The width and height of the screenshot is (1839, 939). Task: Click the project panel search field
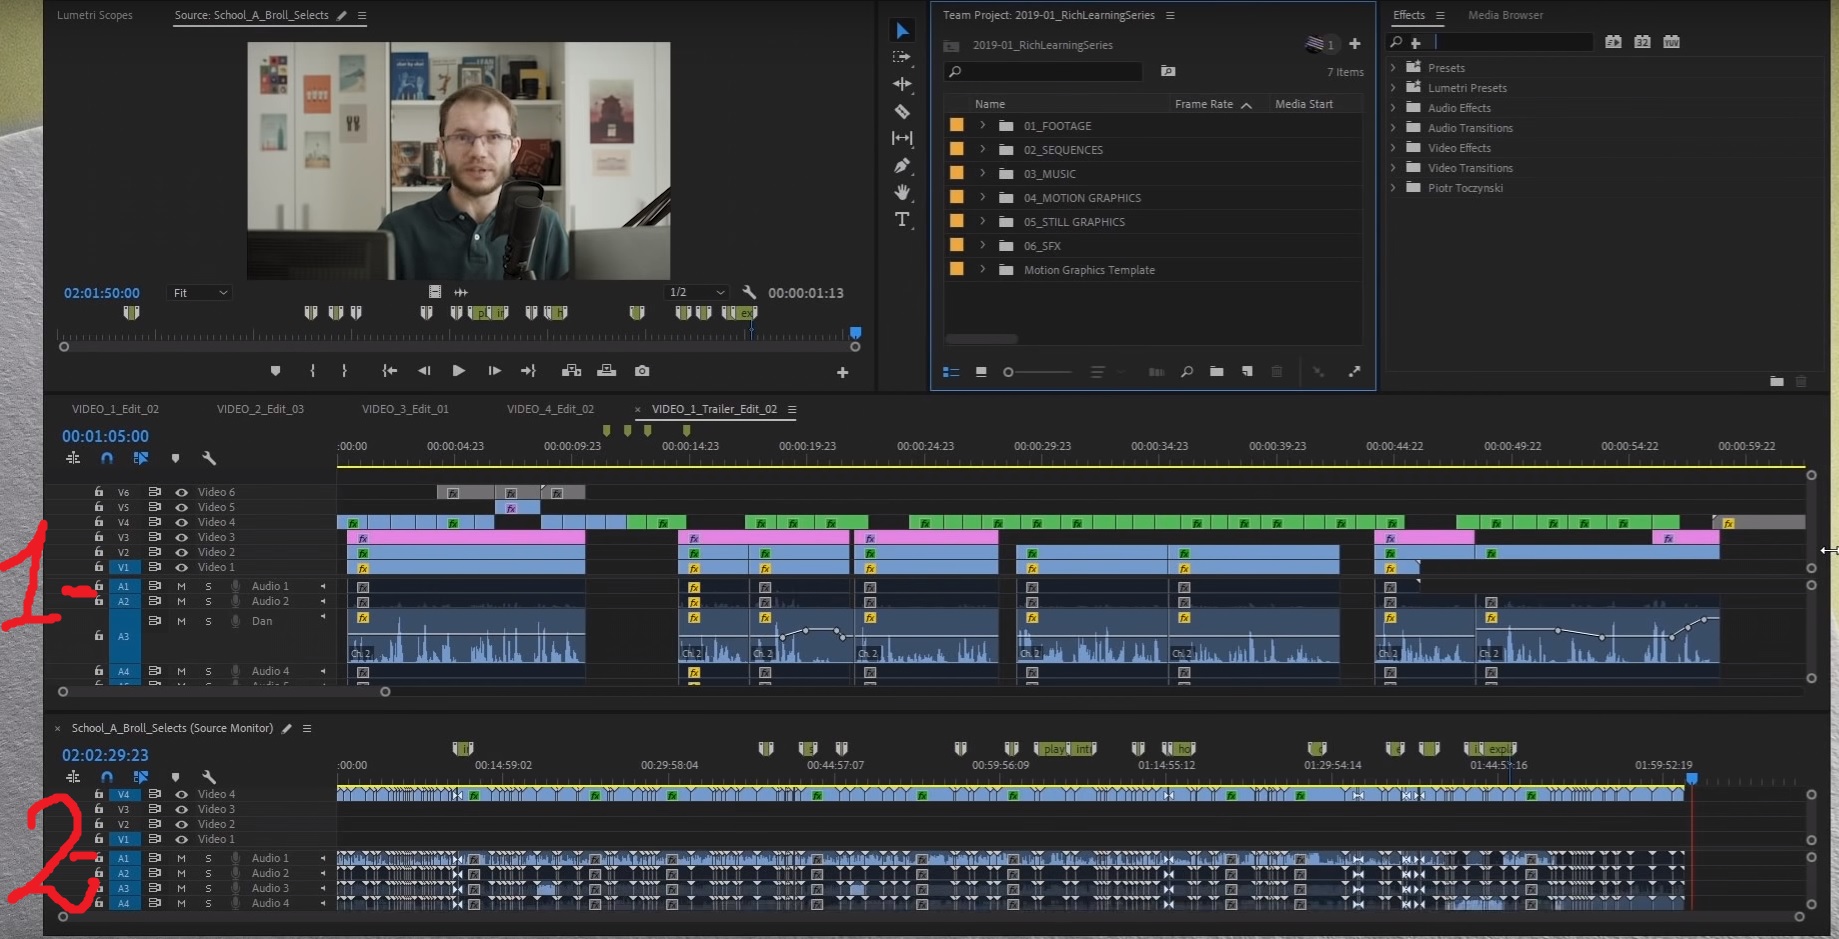(x=1043, y=71)
